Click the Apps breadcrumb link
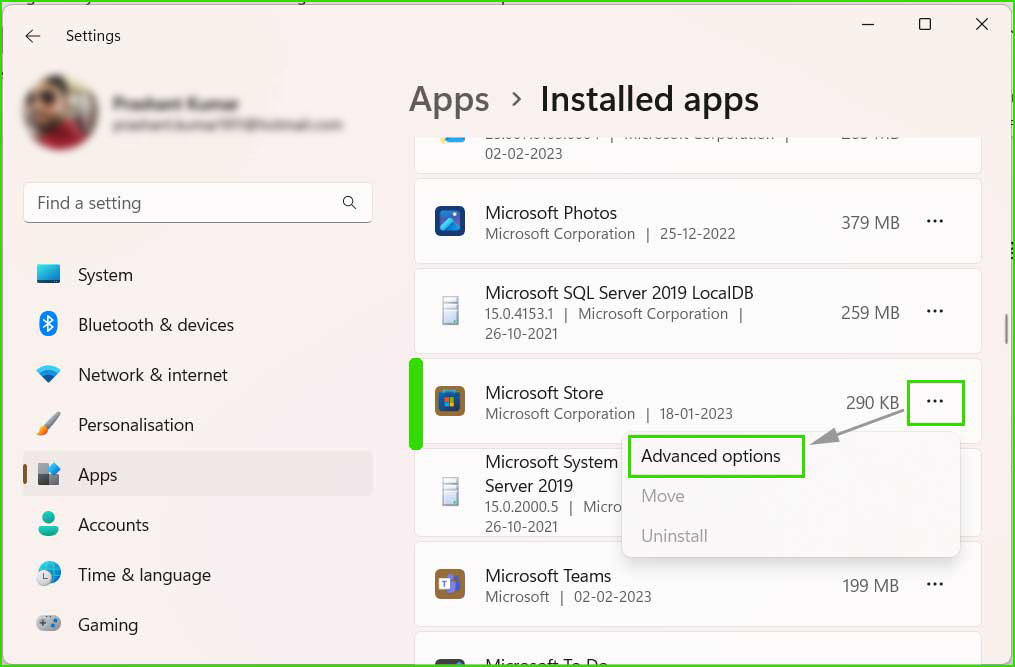The height and width of the screenshot is (667, 1015). pos(449,100)
